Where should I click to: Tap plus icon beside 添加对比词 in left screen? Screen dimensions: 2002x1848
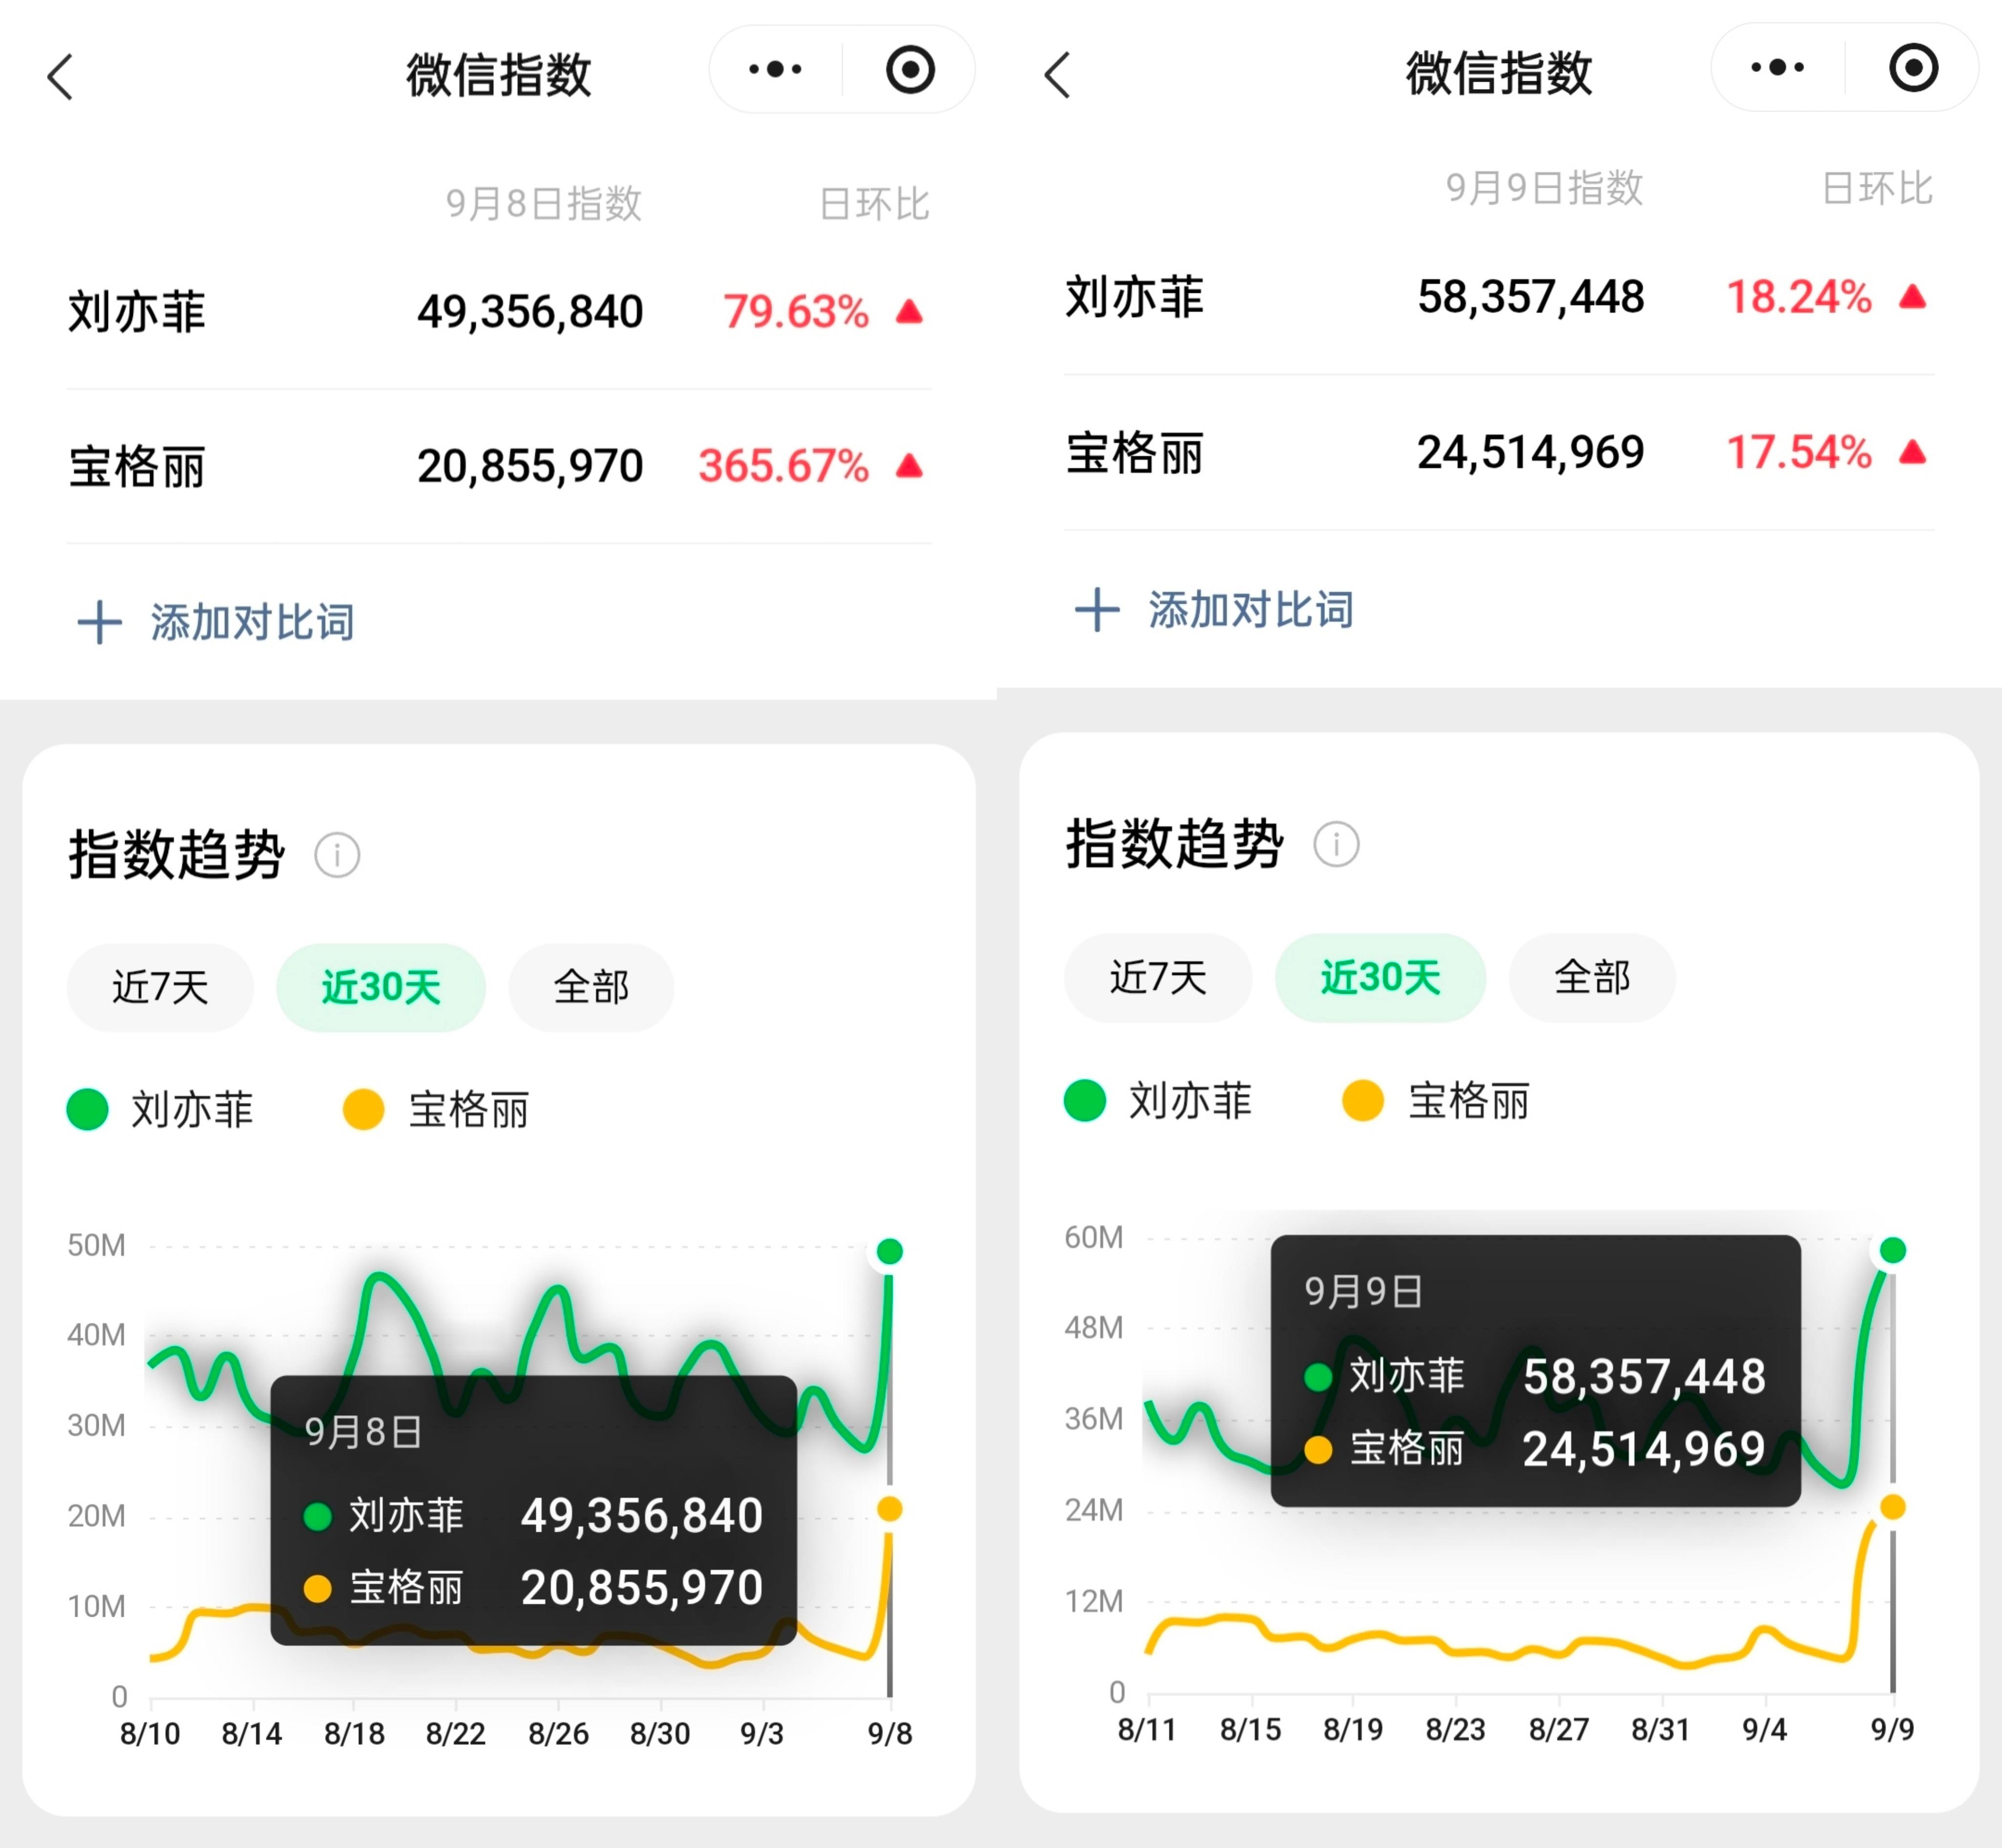click(100, 622)
